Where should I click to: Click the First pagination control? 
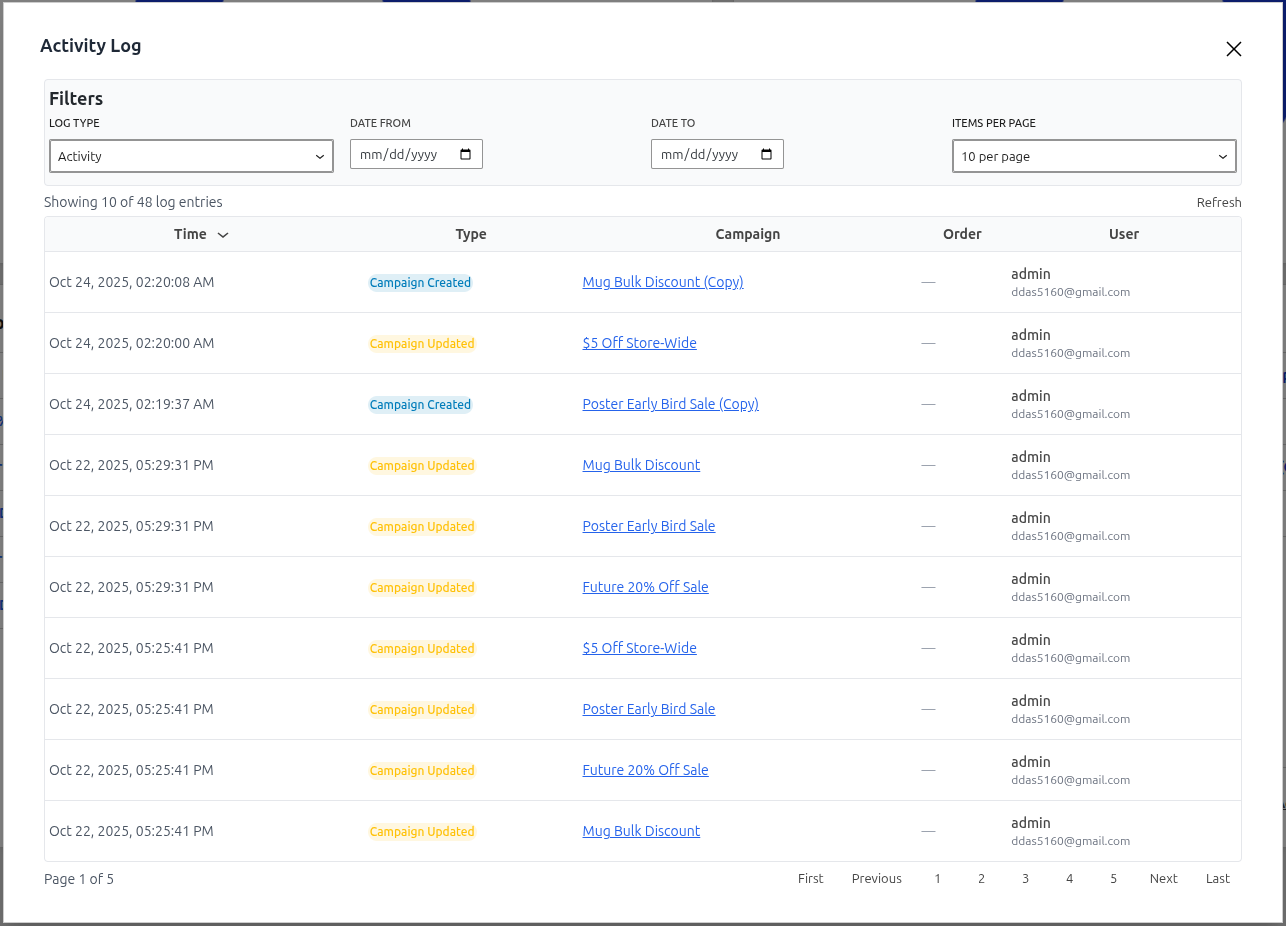pos(810,878)
